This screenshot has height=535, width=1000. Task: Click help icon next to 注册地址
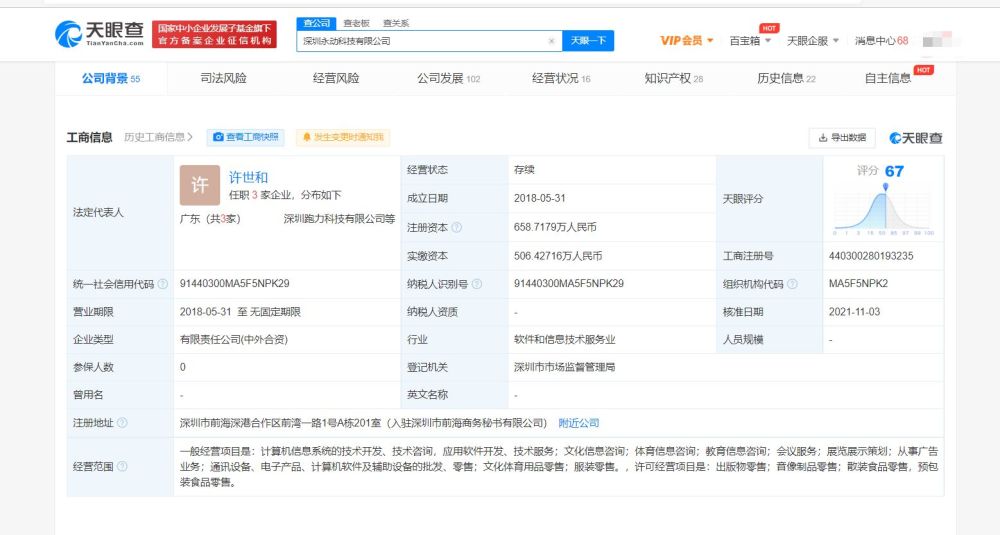(x=122, y=423)
